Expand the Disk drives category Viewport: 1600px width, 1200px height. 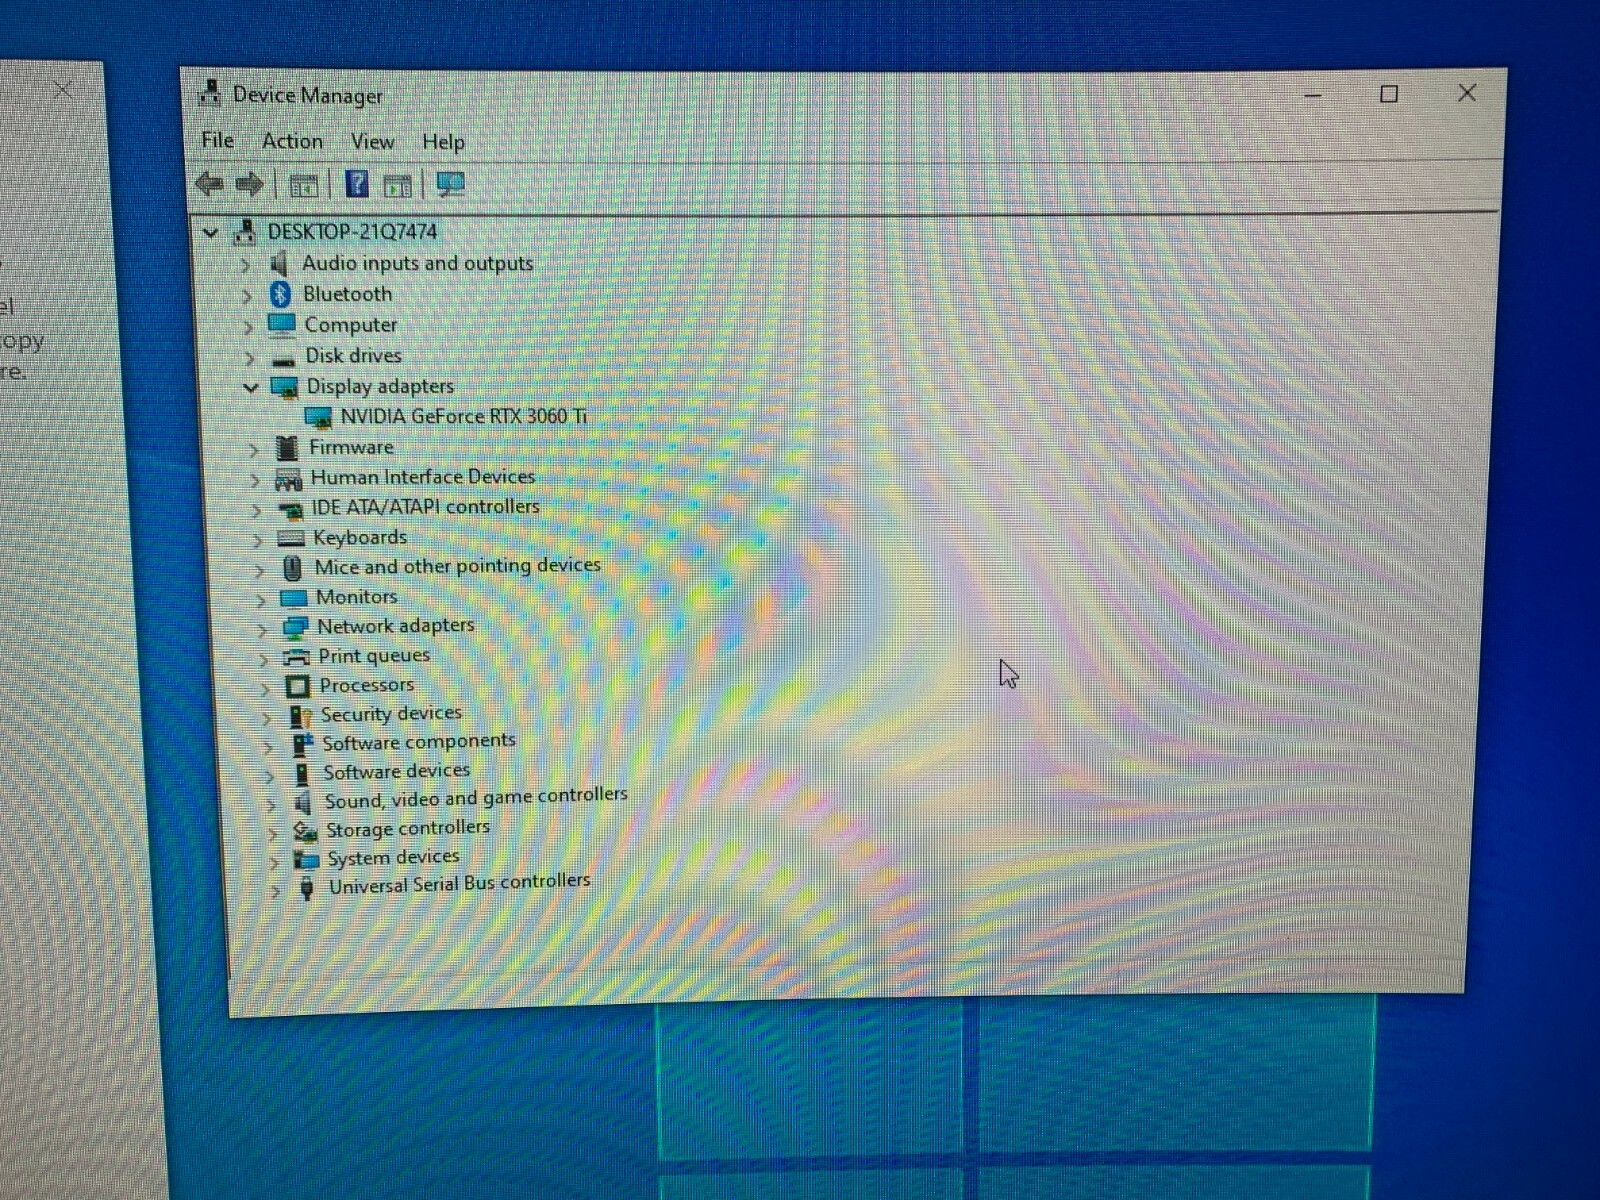tap(249, 357)
